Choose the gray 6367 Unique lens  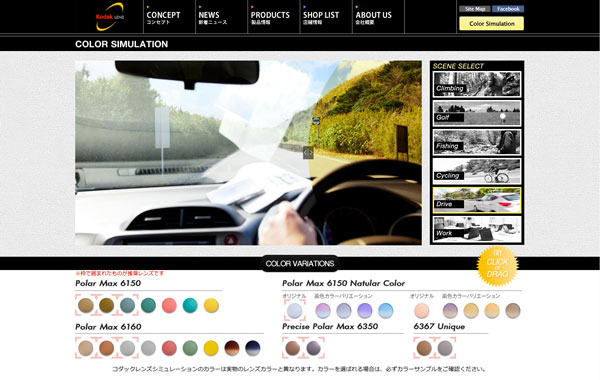pyautogui.click(x=445, y=348)
